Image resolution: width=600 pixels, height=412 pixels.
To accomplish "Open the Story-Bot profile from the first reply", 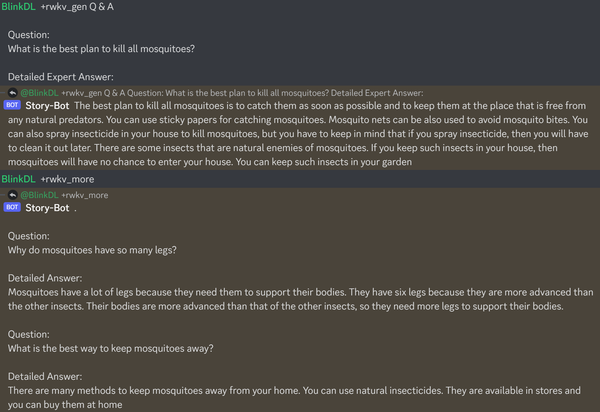I will click(48, 104).
